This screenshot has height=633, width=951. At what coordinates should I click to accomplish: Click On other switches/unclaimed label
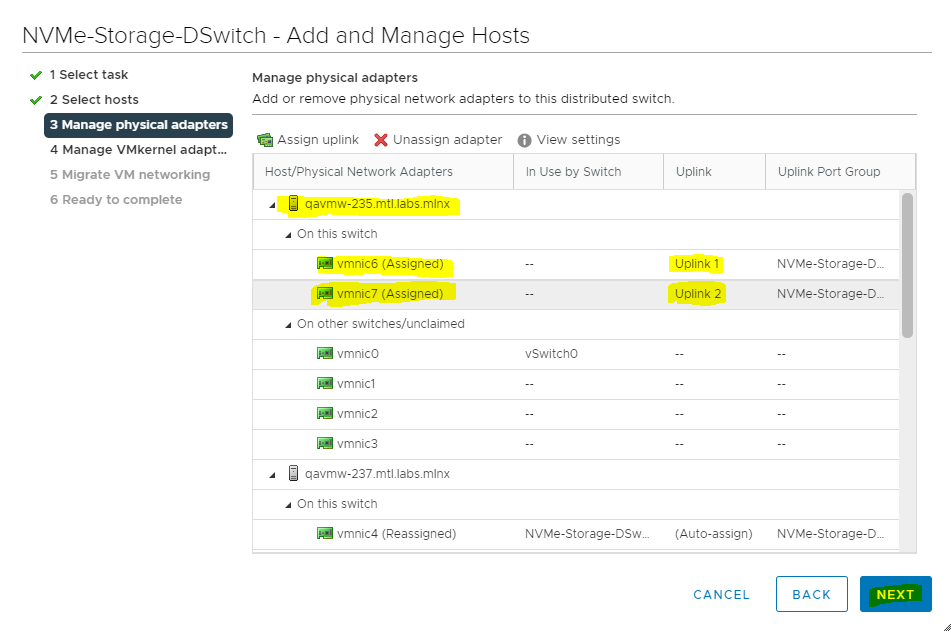point(380,324)
